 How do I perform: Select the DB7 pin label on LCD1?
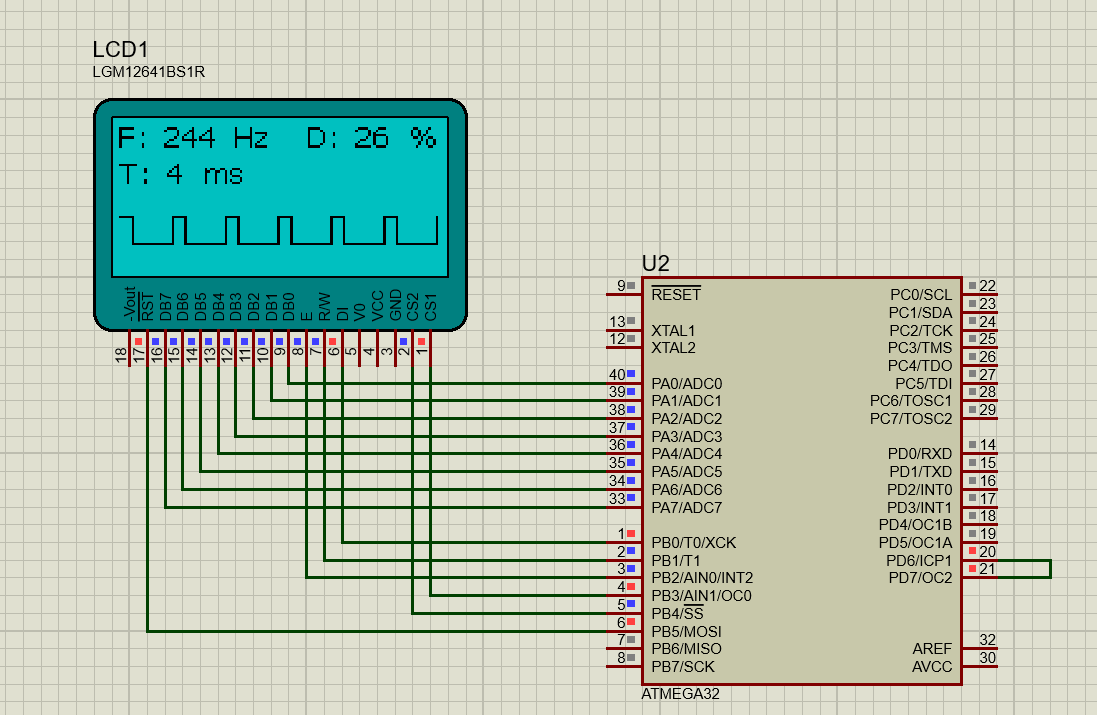click(165, 307)
